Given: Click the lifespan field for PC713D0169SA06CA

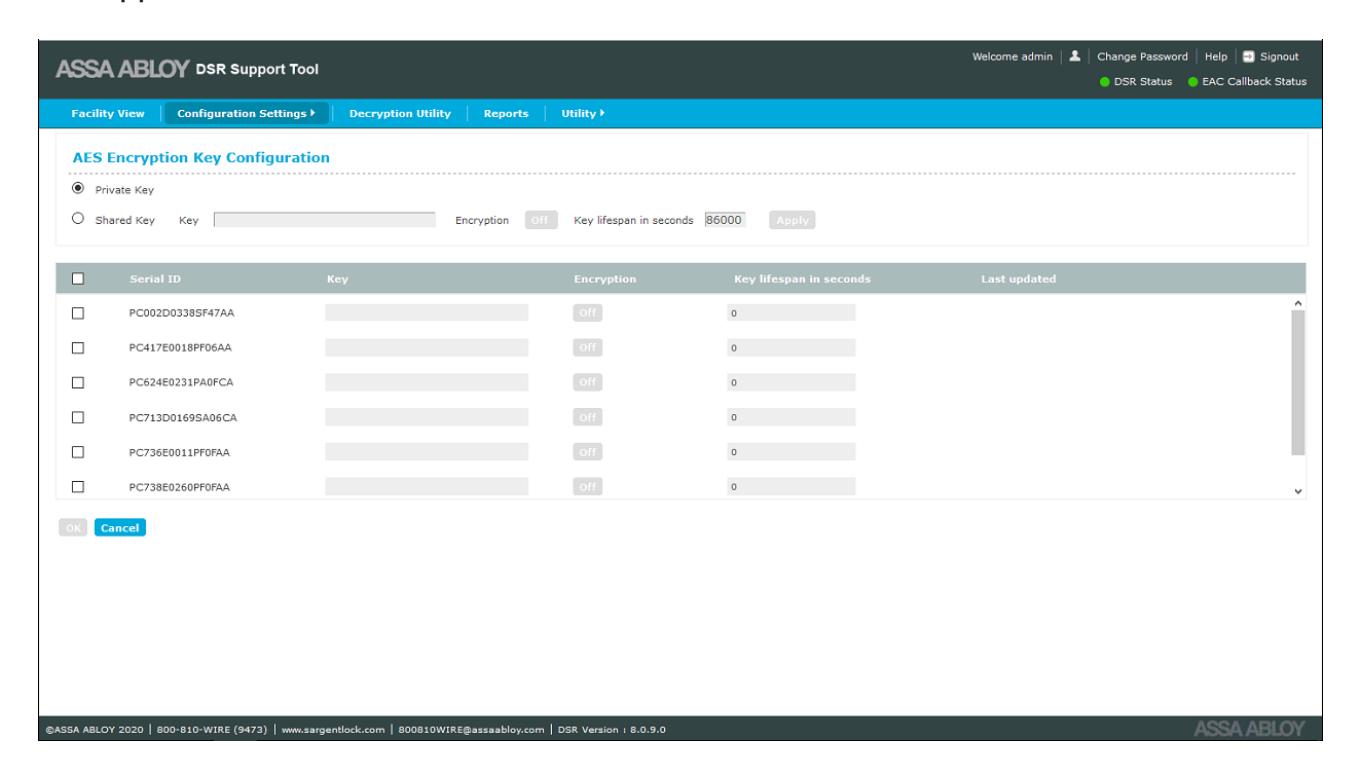Looking at the screenshot, I should (x=791, y=417).
